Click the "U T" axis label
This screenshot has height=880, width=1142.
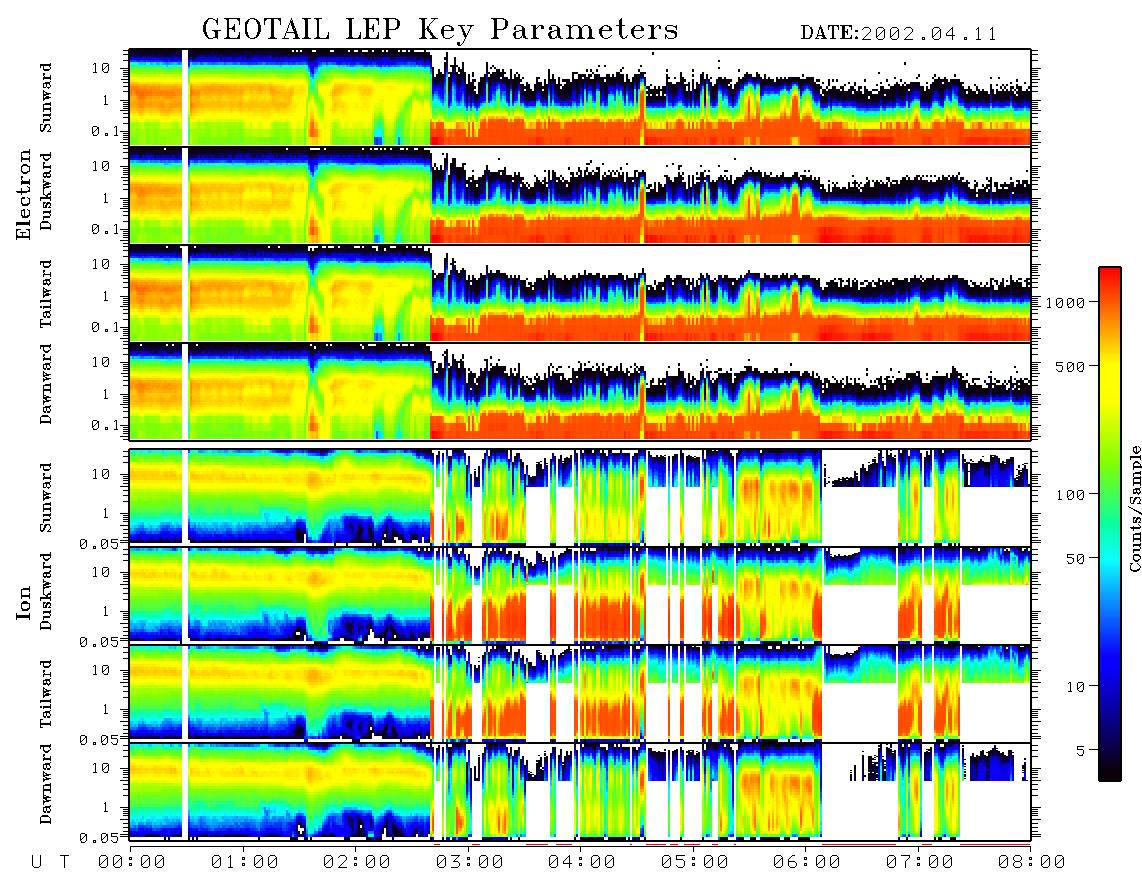[x=50, y=863]
